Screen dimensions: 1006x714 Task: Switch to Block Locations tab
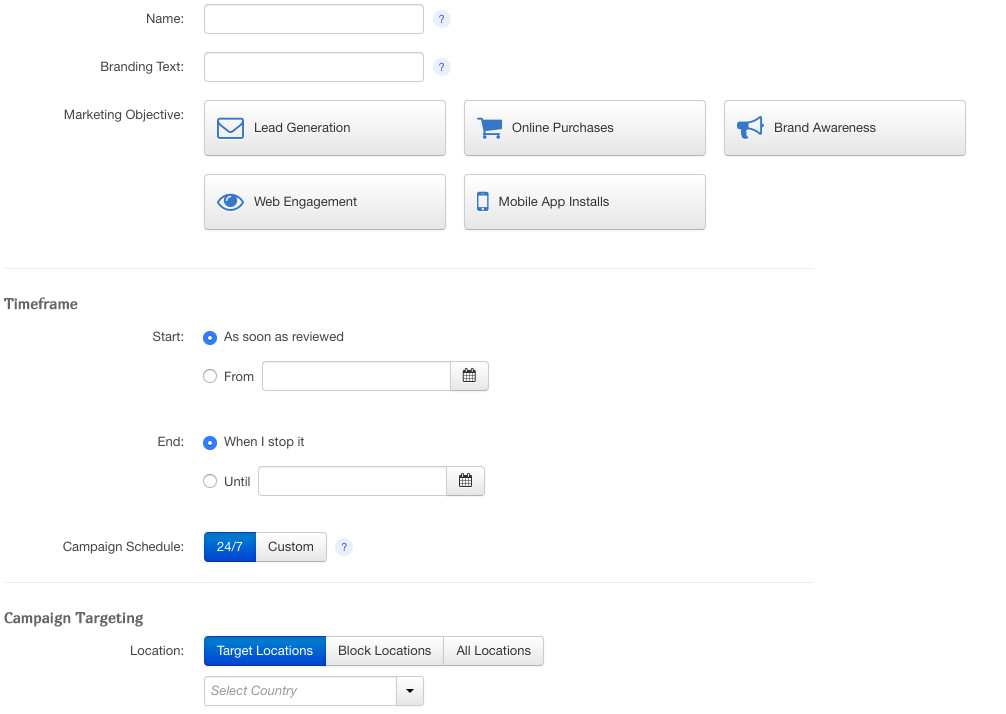[x=384, y=651]
